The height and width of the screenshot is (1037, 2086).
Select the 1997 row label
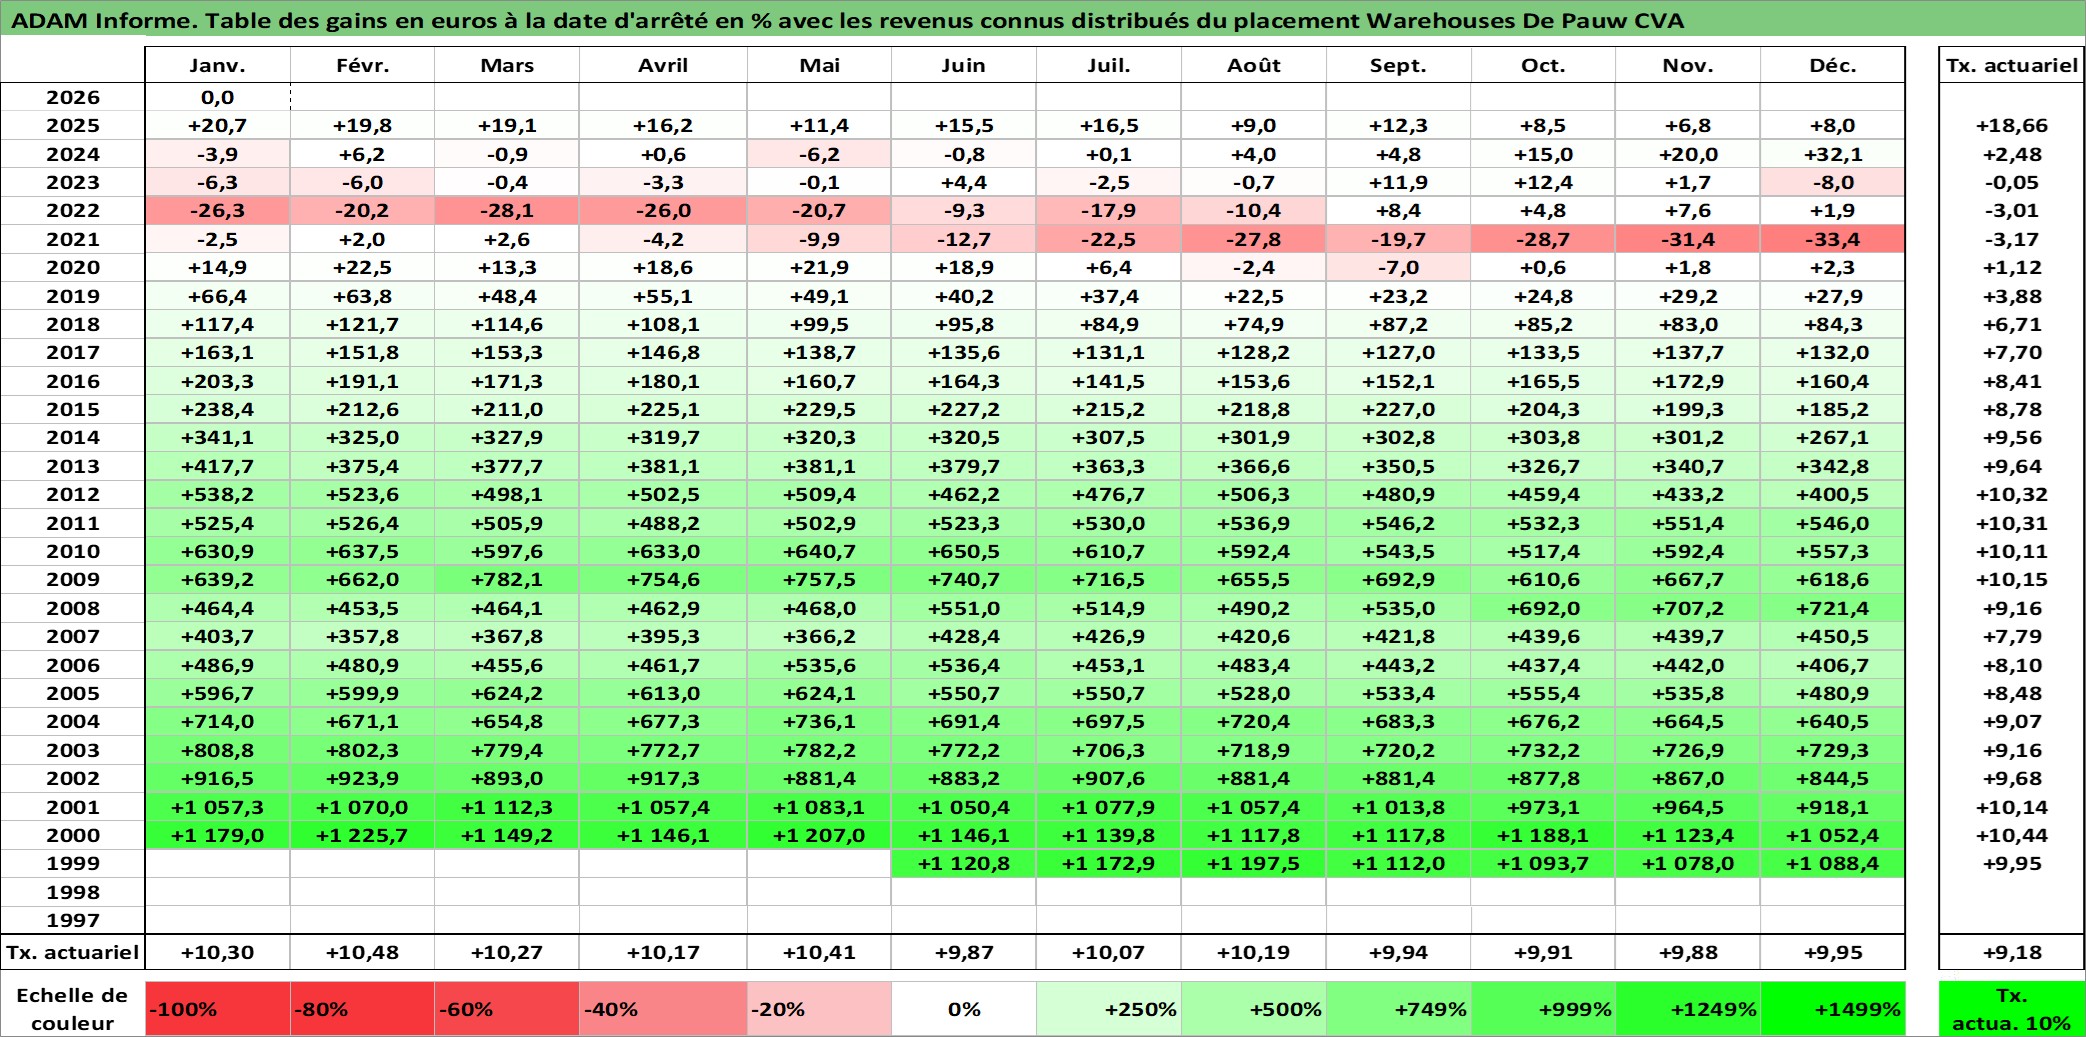(73, 921)
